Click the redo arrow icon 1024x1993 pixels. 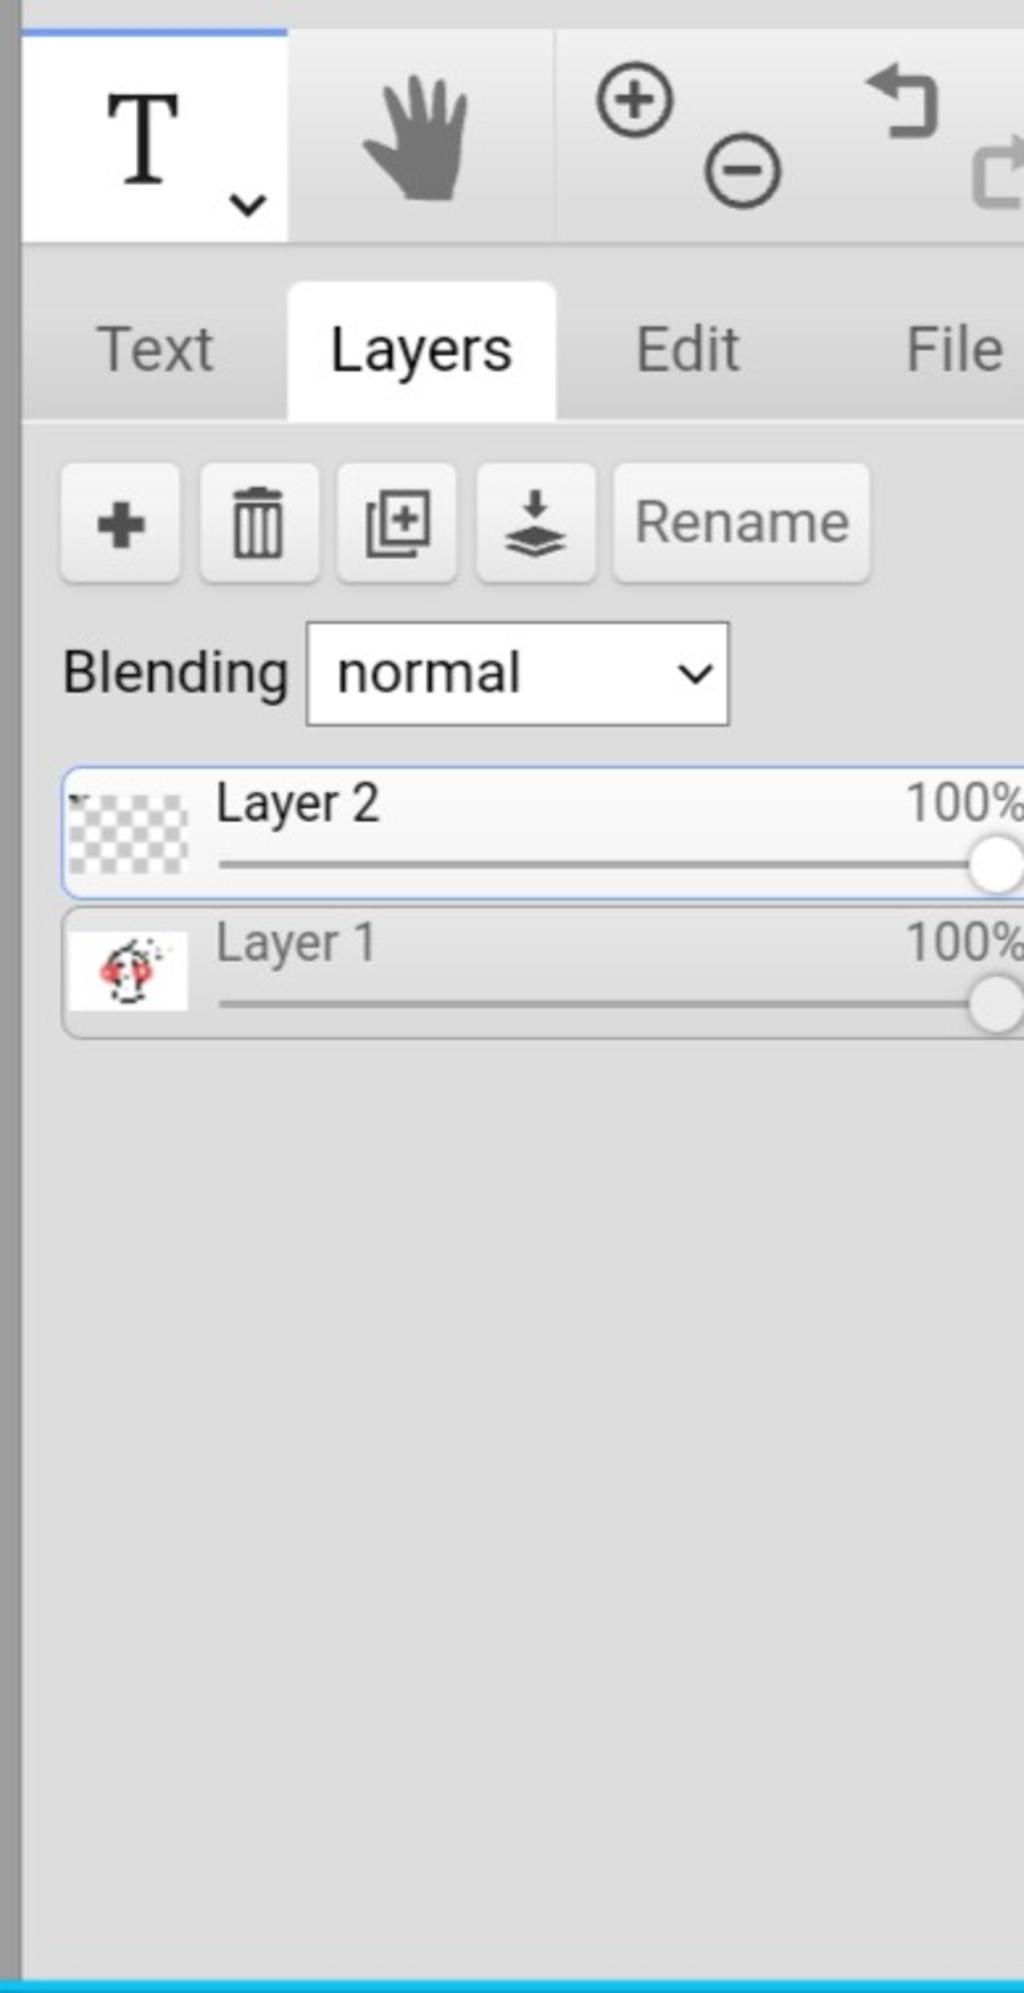click(x=999, y=172)
